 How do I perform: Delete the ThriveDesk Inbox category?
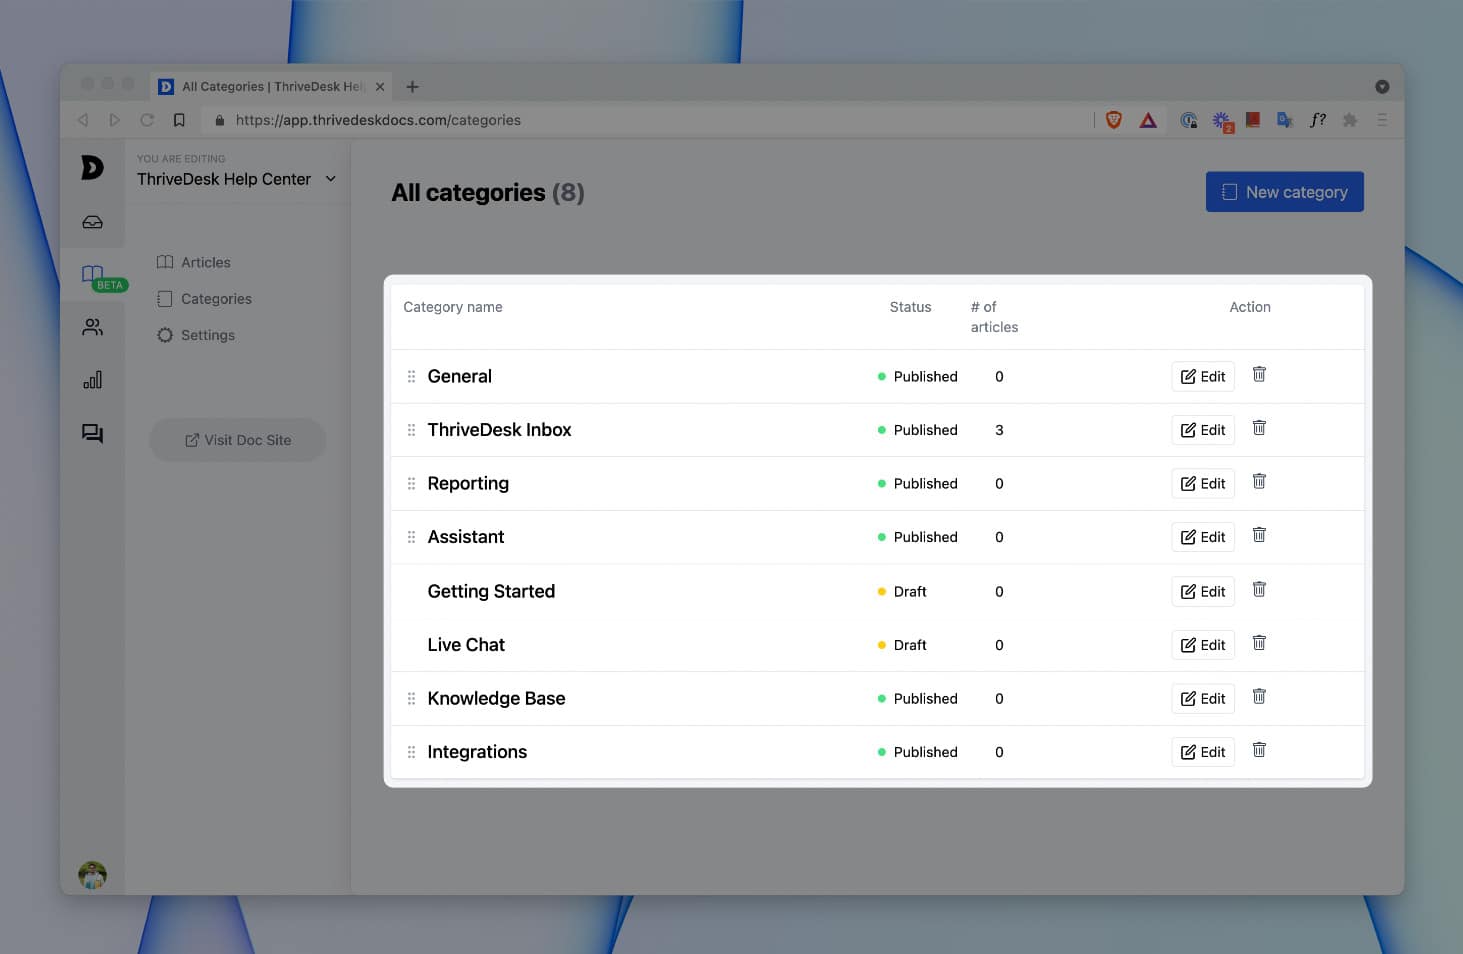pos(1259,428)
